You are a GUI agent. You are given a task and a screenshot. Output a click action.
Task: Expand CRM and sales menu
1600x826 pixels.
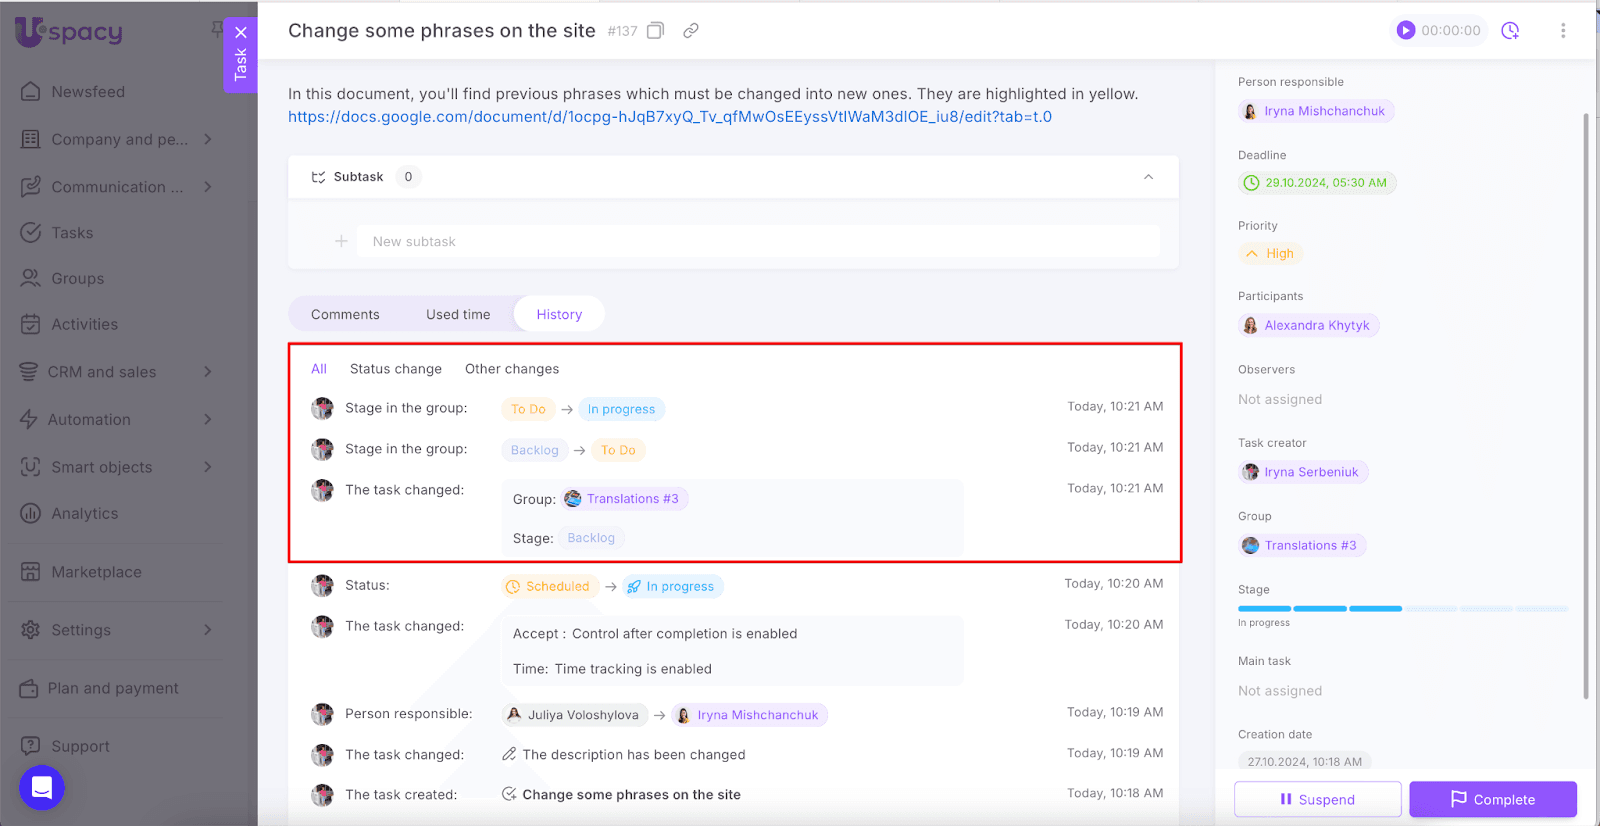[x=207, y=372]
